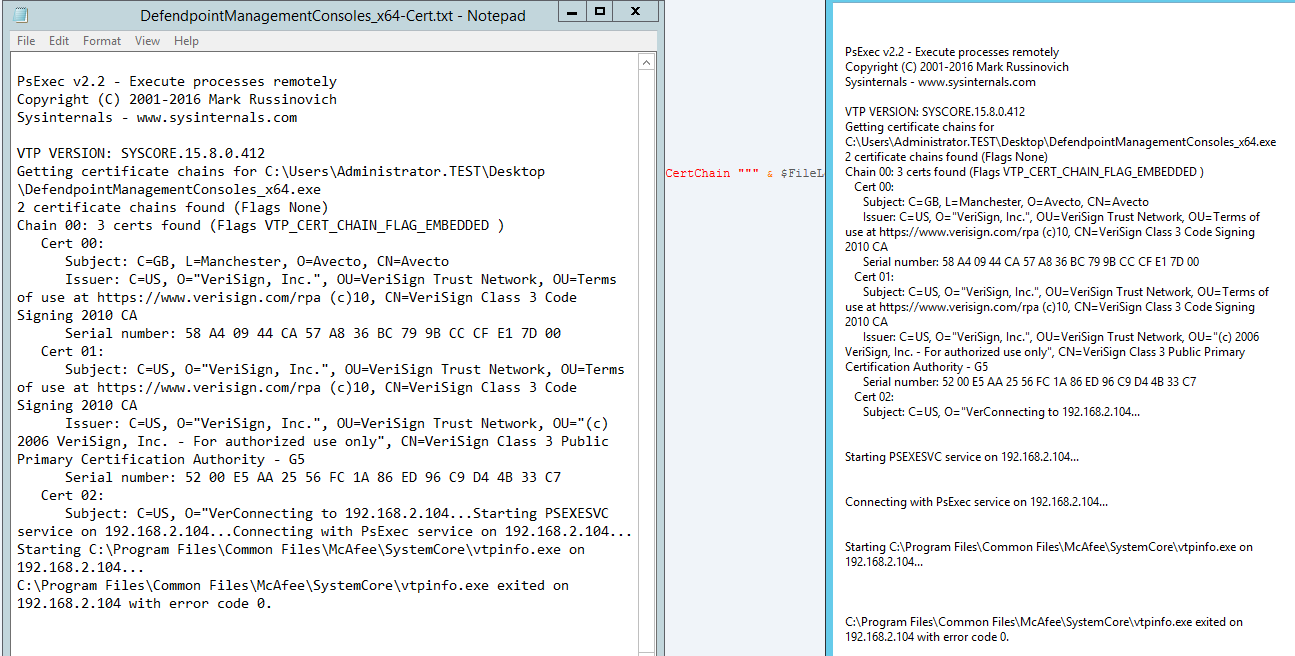The height and width of the screenshot is (656, 1295).
Task: Click 'Cert 02:' line in Notepad
Action: 72,496
